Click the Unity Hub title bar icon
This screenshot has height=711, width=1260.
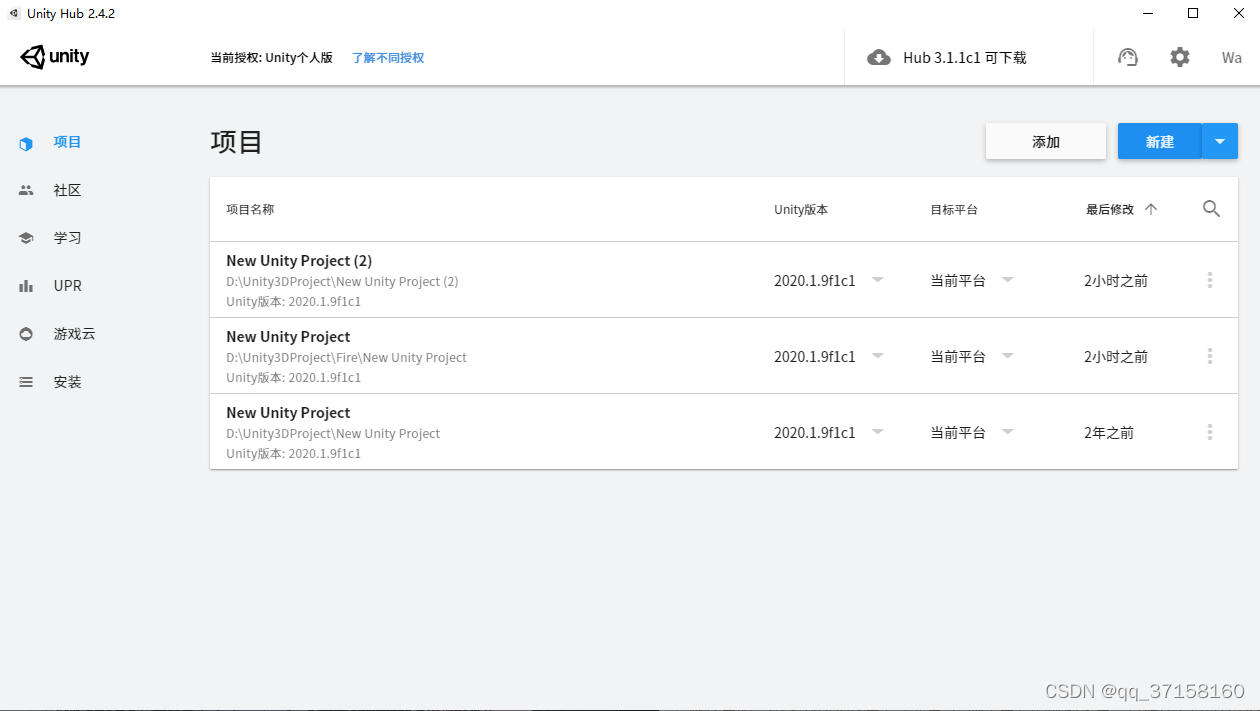tap(14, 13)
